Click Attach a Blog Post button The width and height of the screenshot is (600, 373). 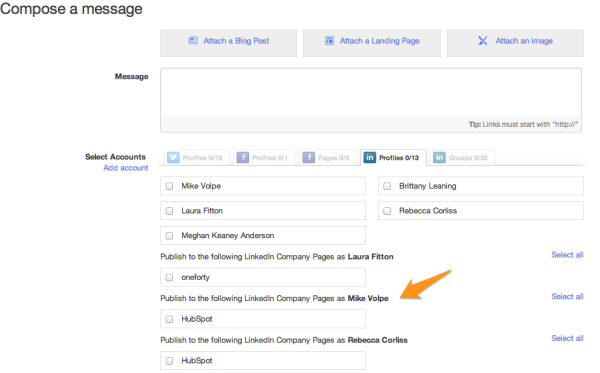click(x=228, y=43)
